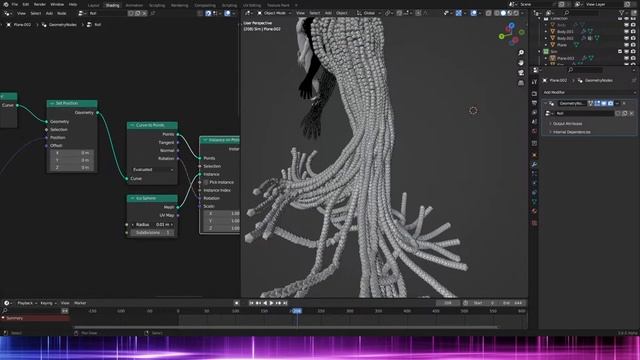The width and height of the screenshot is (640, 360).
Task: Click the timeline horizontal scrollbar
Action: click(285, 327)
